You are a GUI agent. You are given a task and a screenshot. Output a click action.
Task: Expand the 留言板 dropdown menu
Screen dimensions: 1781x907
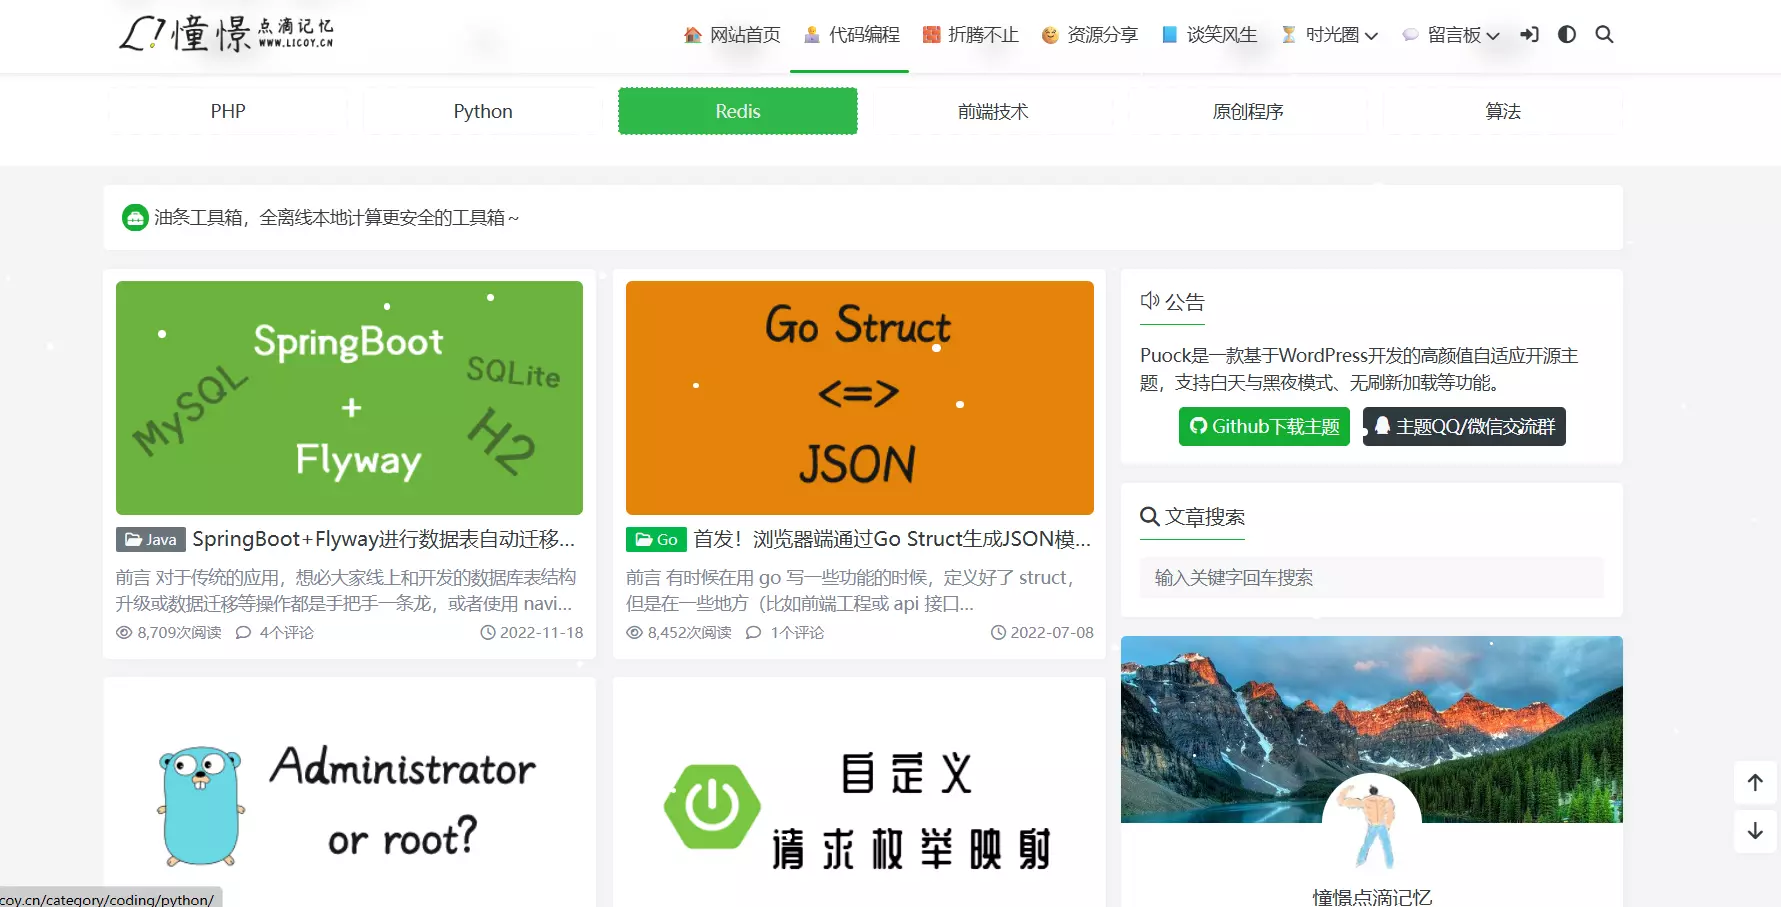point(1451,35)
